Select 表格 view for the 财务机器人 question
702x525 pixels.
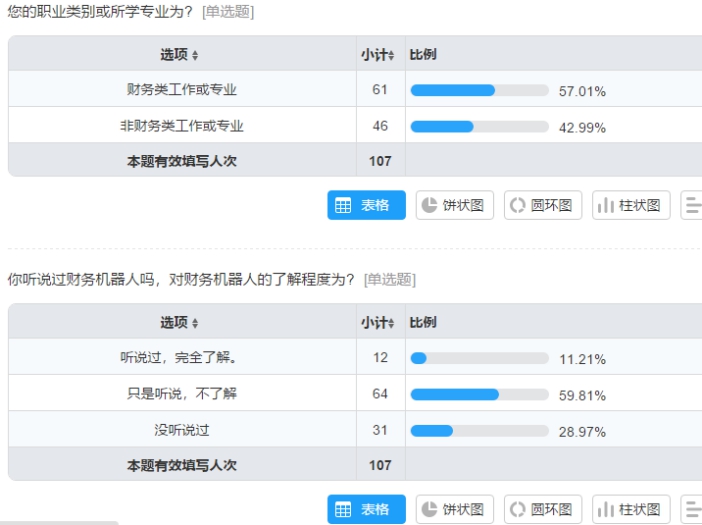click(366, 509)
